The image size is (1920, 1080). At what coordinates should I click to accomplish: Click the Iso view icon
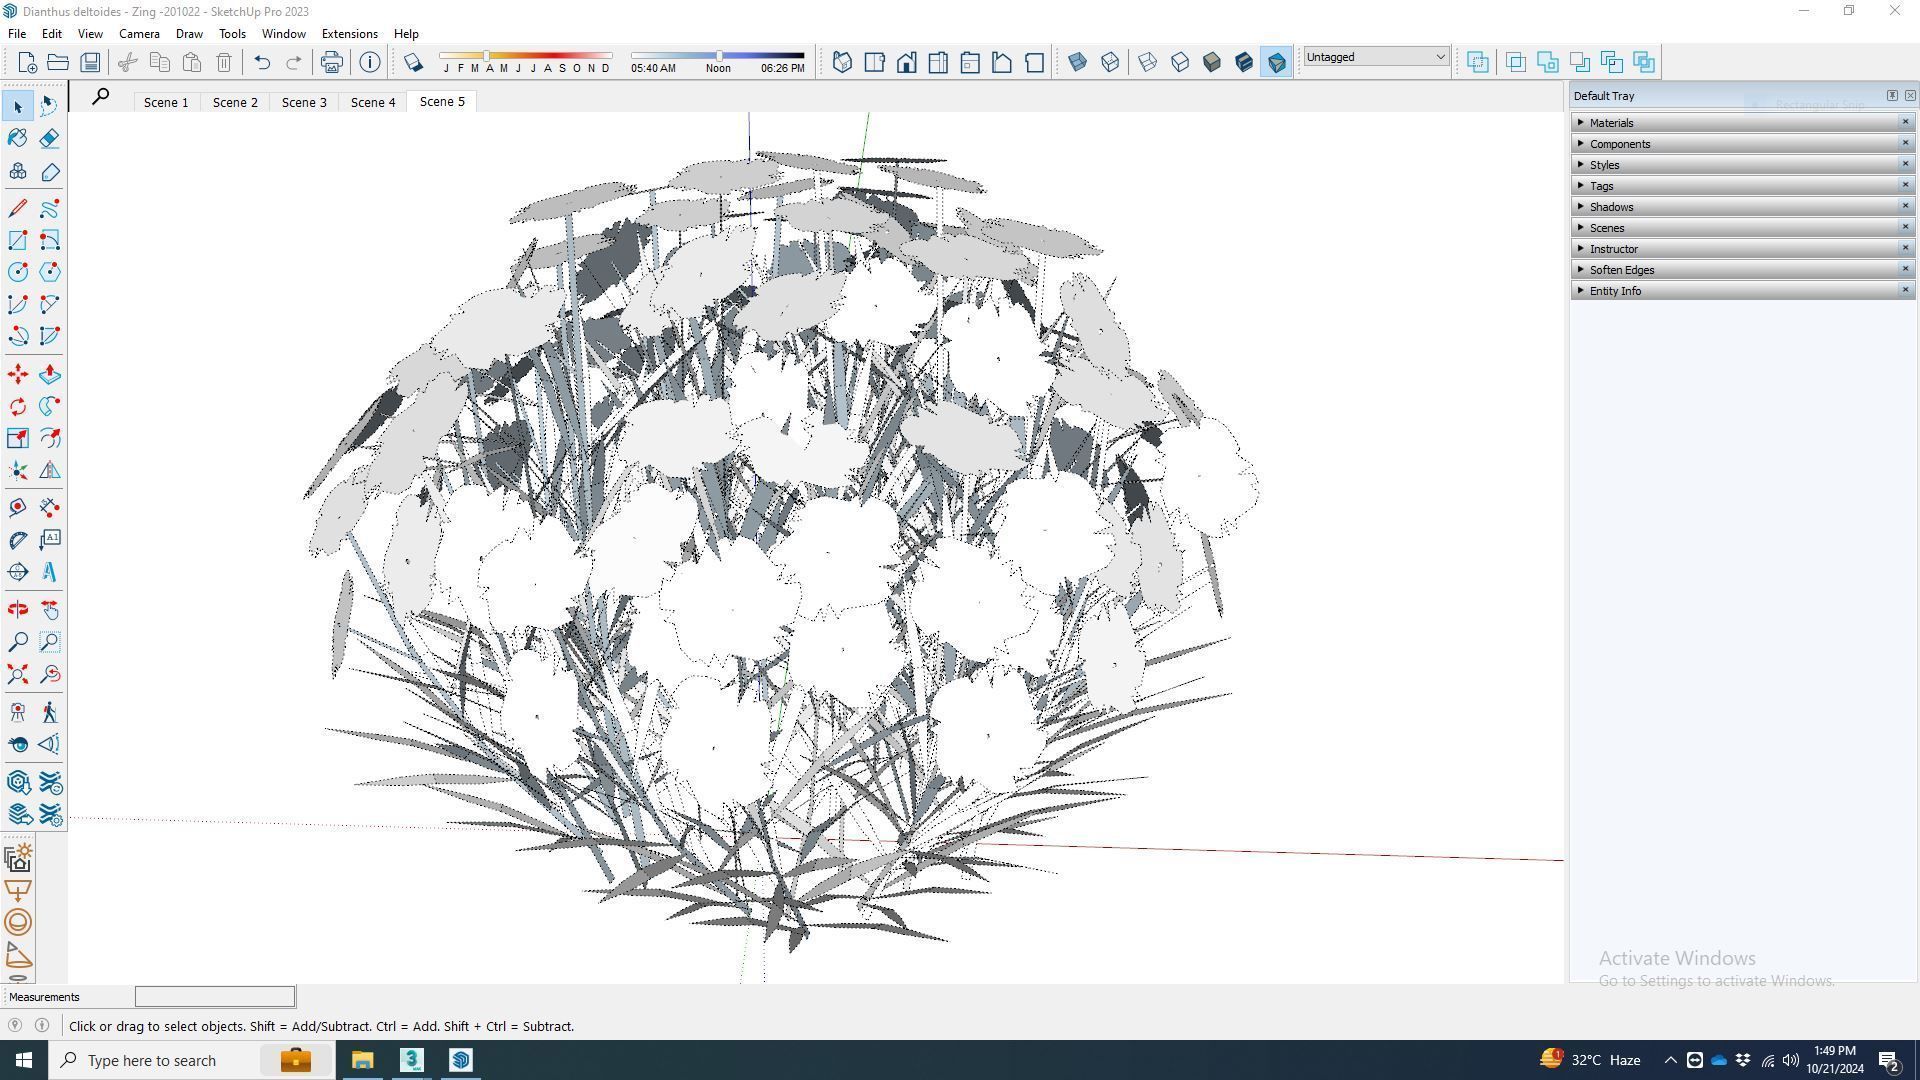coord(842,62)
